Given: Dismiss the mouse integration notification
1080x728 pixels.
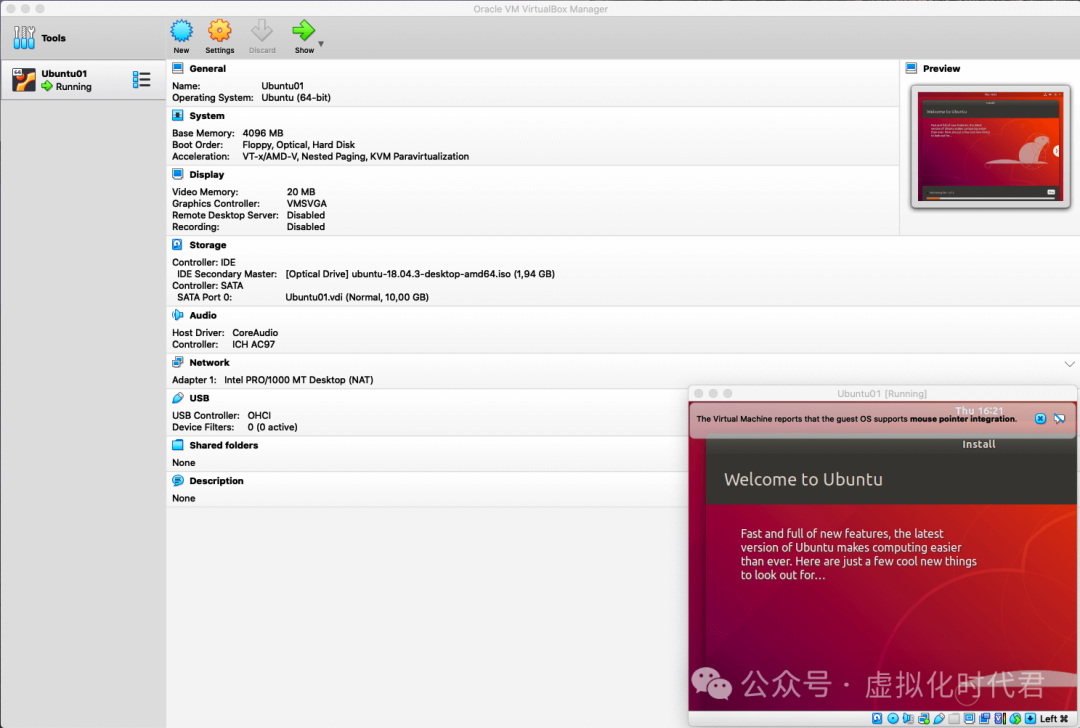Looking at the screenshot, I should point(1040,419).
